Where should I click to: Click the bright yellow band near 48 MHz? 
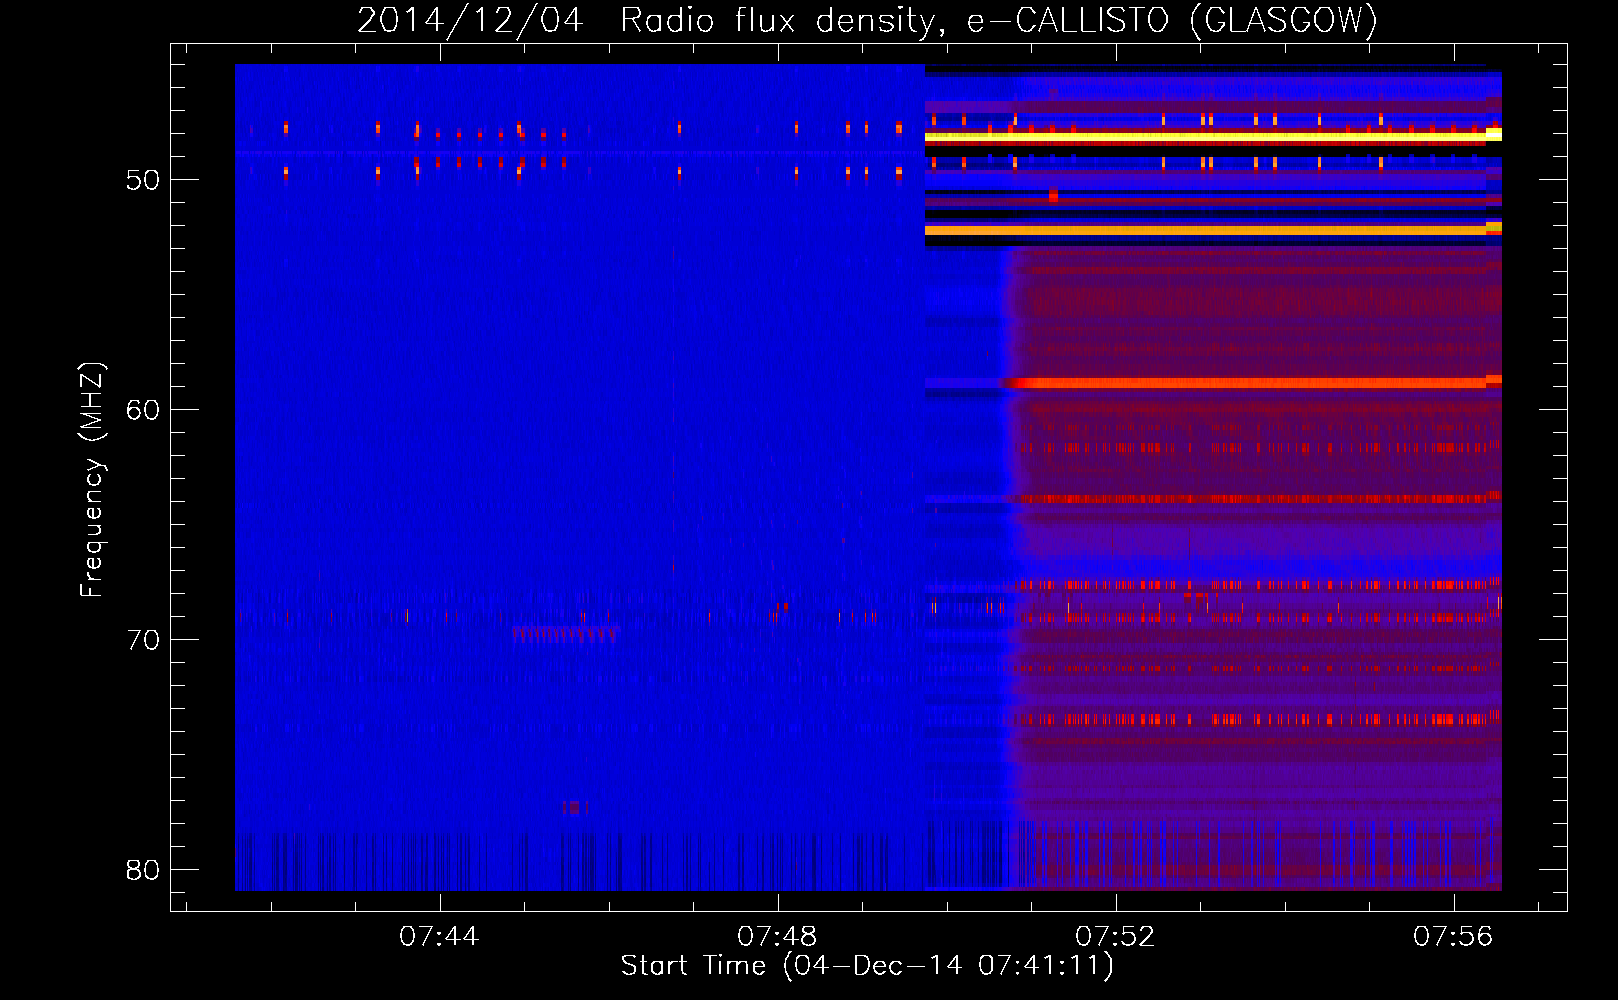[x=1213, y=137]
